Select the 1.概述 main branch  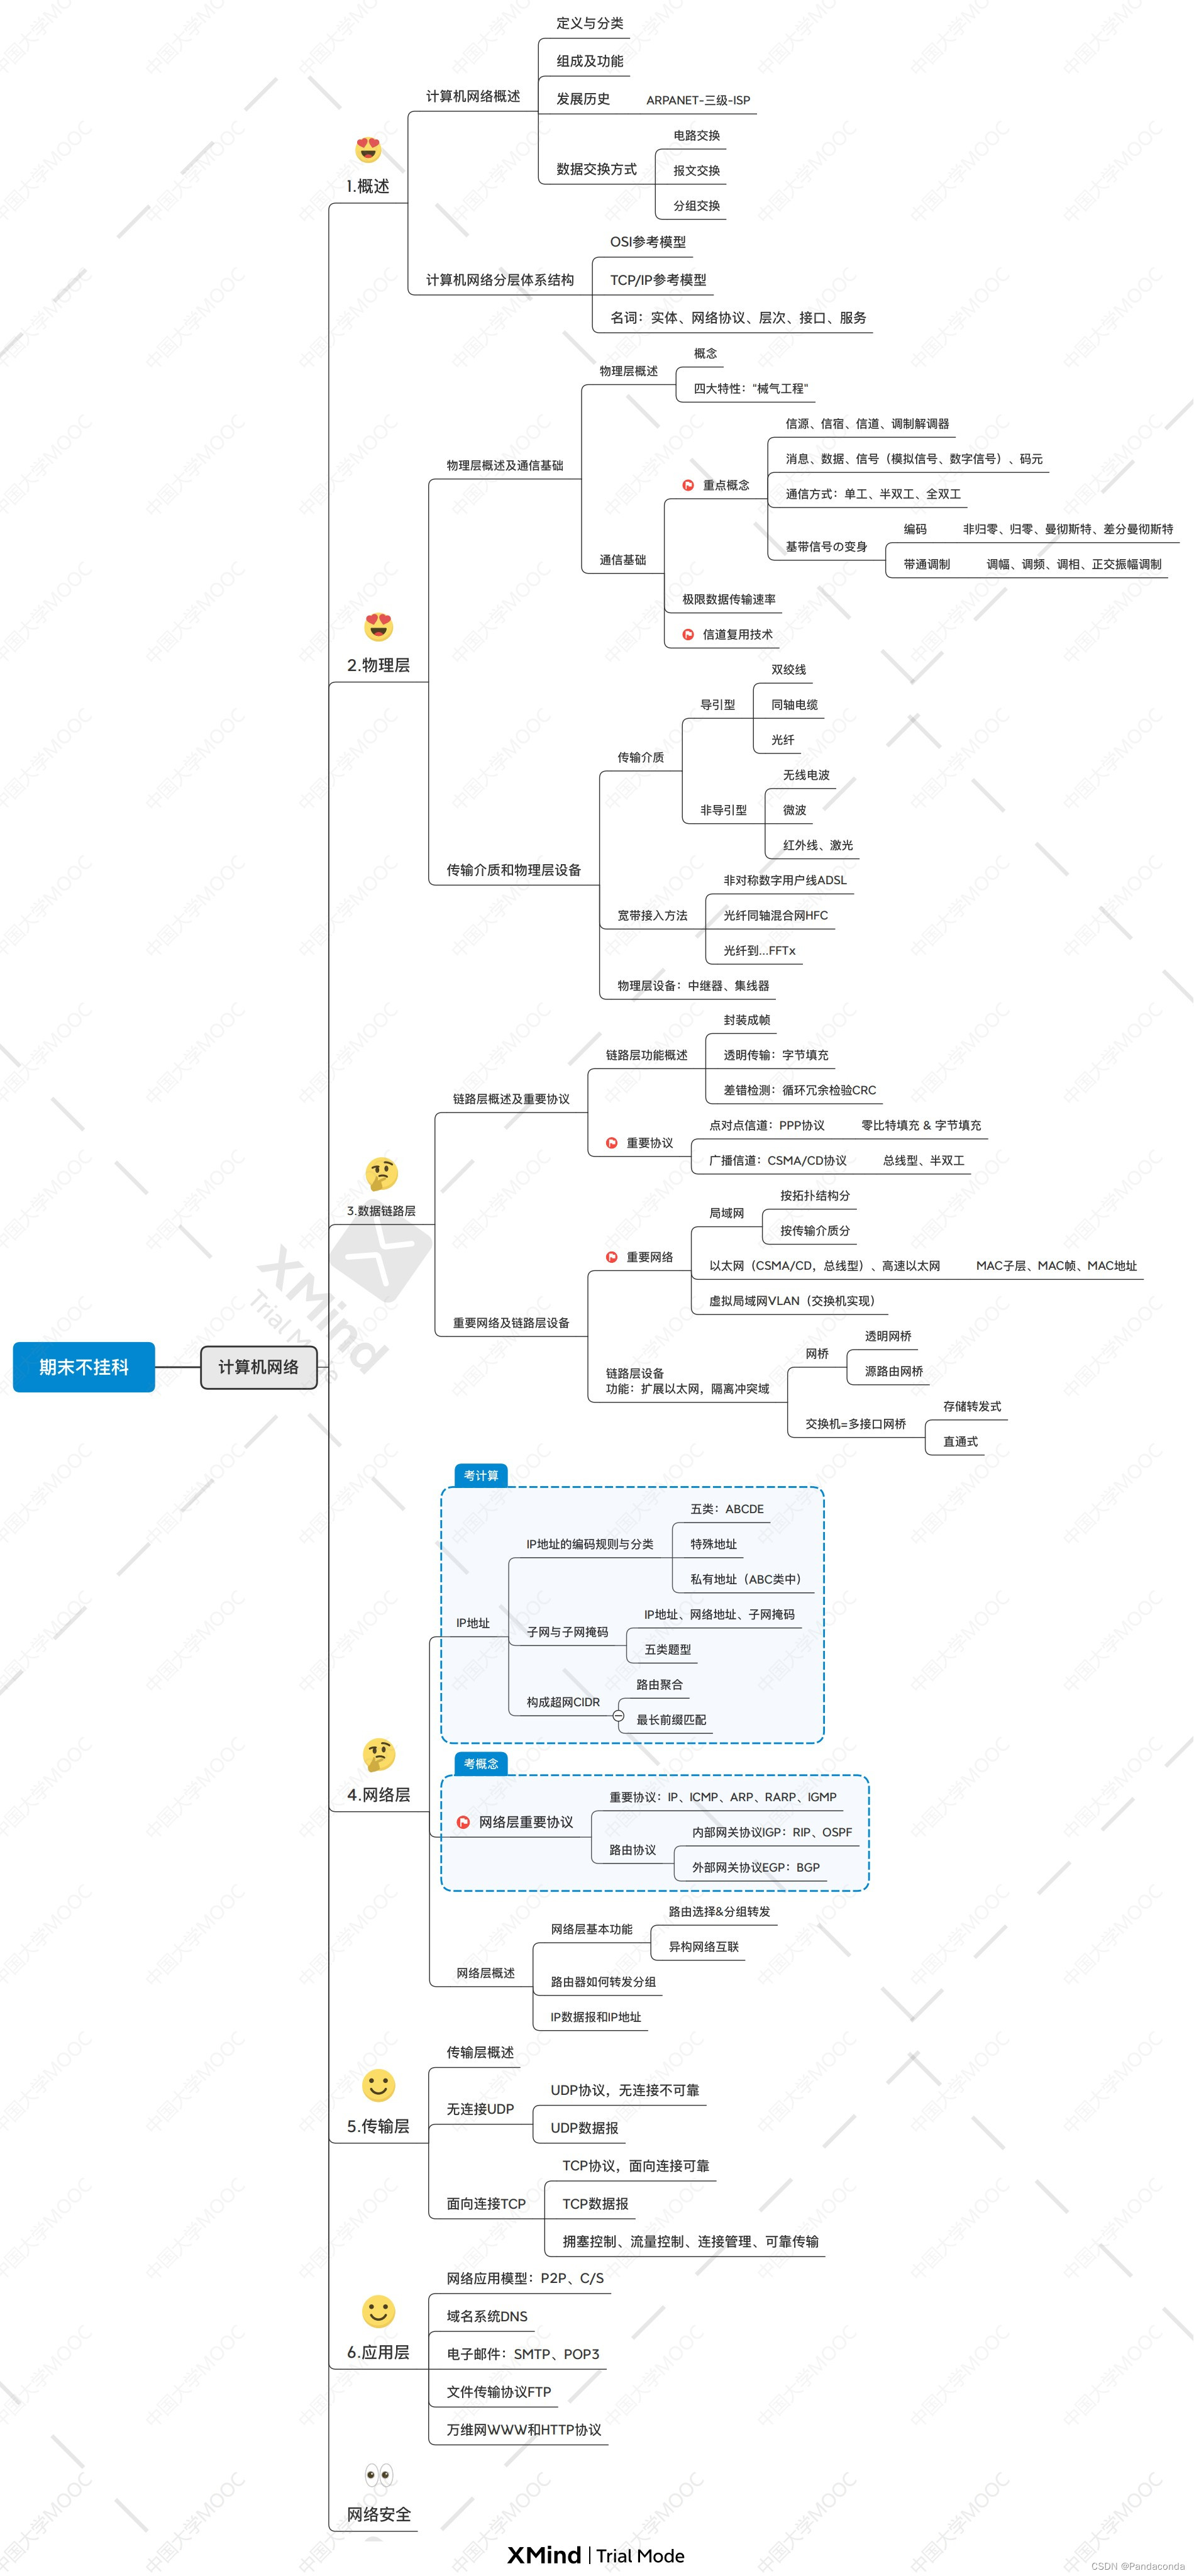click(x=368, y=186)
